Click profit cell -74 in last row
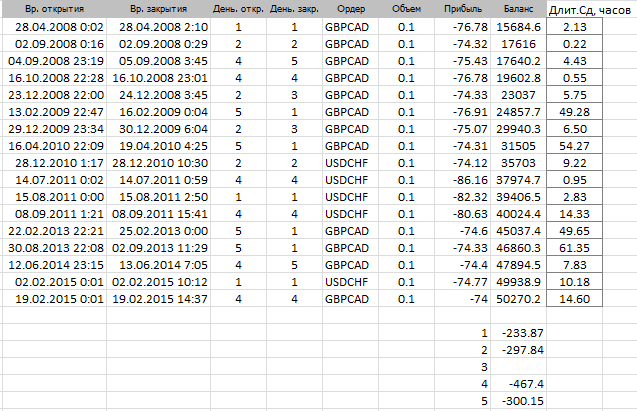Viewport: 637px width, 411px height. 463,299
